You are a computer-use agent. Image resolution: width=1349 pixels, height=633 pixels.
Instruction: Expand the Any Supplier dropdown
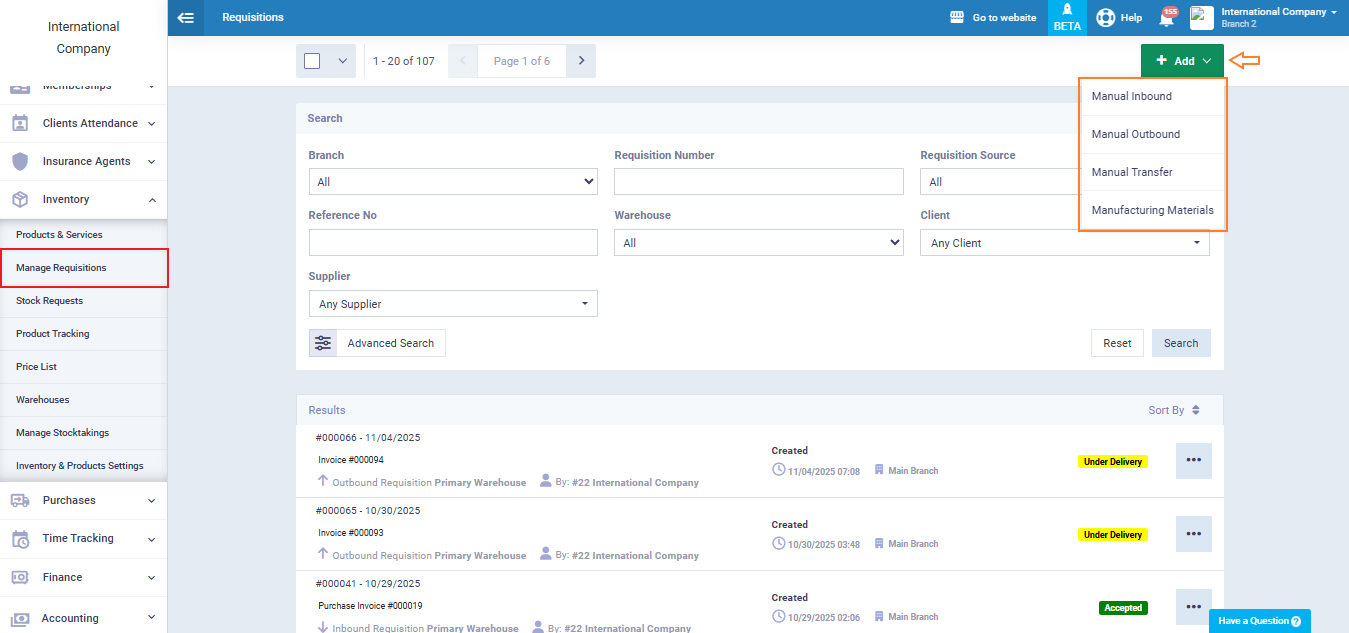click(453, 304)
